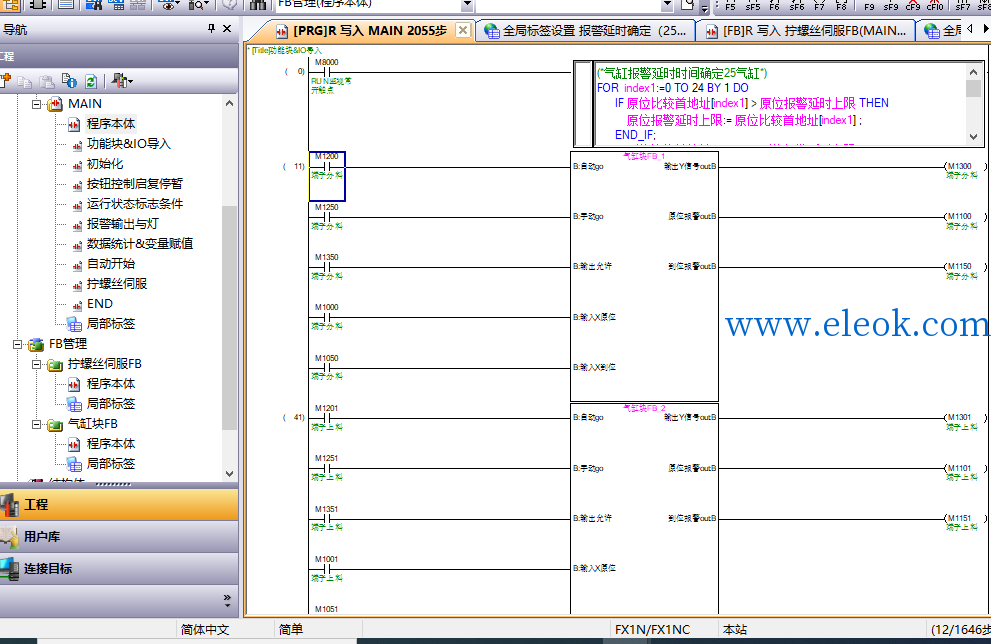
Task: Open the 工程 navigation pane
Action: click(x=119, y=504)
